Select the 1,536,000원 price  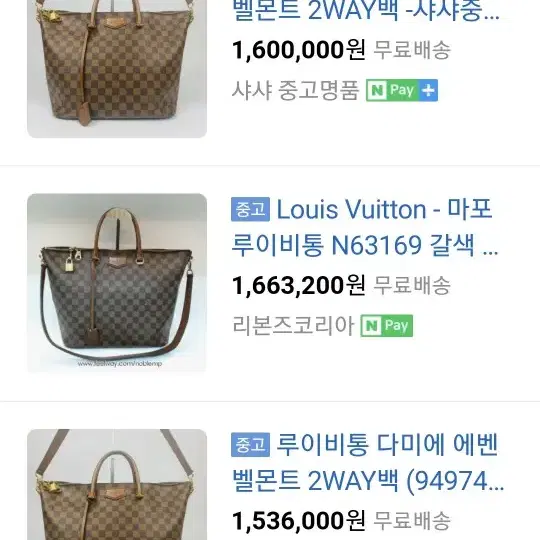299,521
